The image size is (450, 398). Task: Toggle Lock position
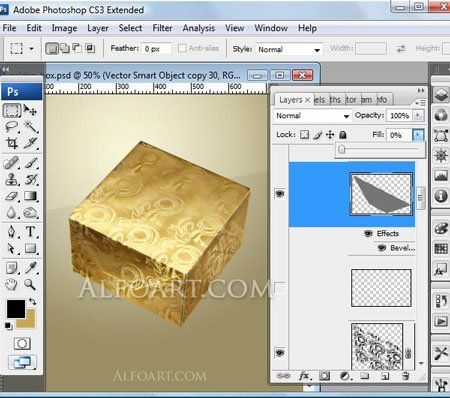tap(330, 135)
